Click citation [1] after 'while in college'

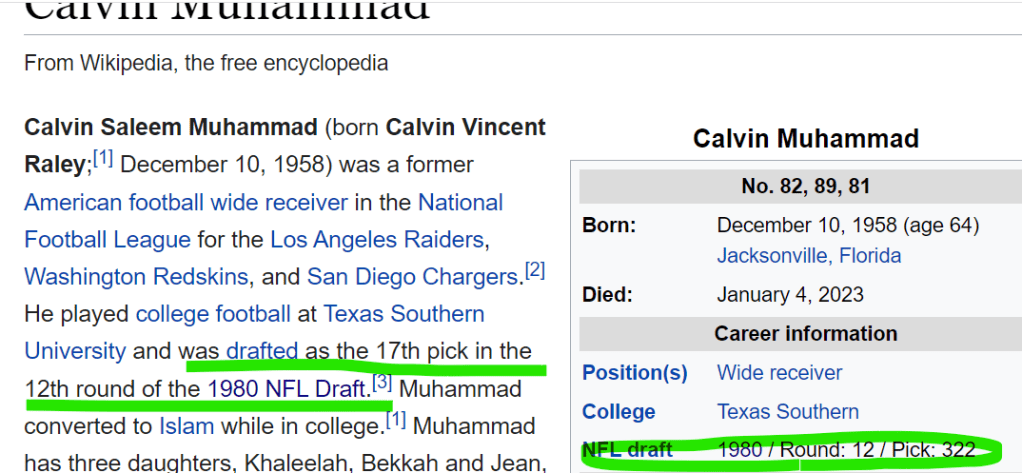[x=396, y=420]
